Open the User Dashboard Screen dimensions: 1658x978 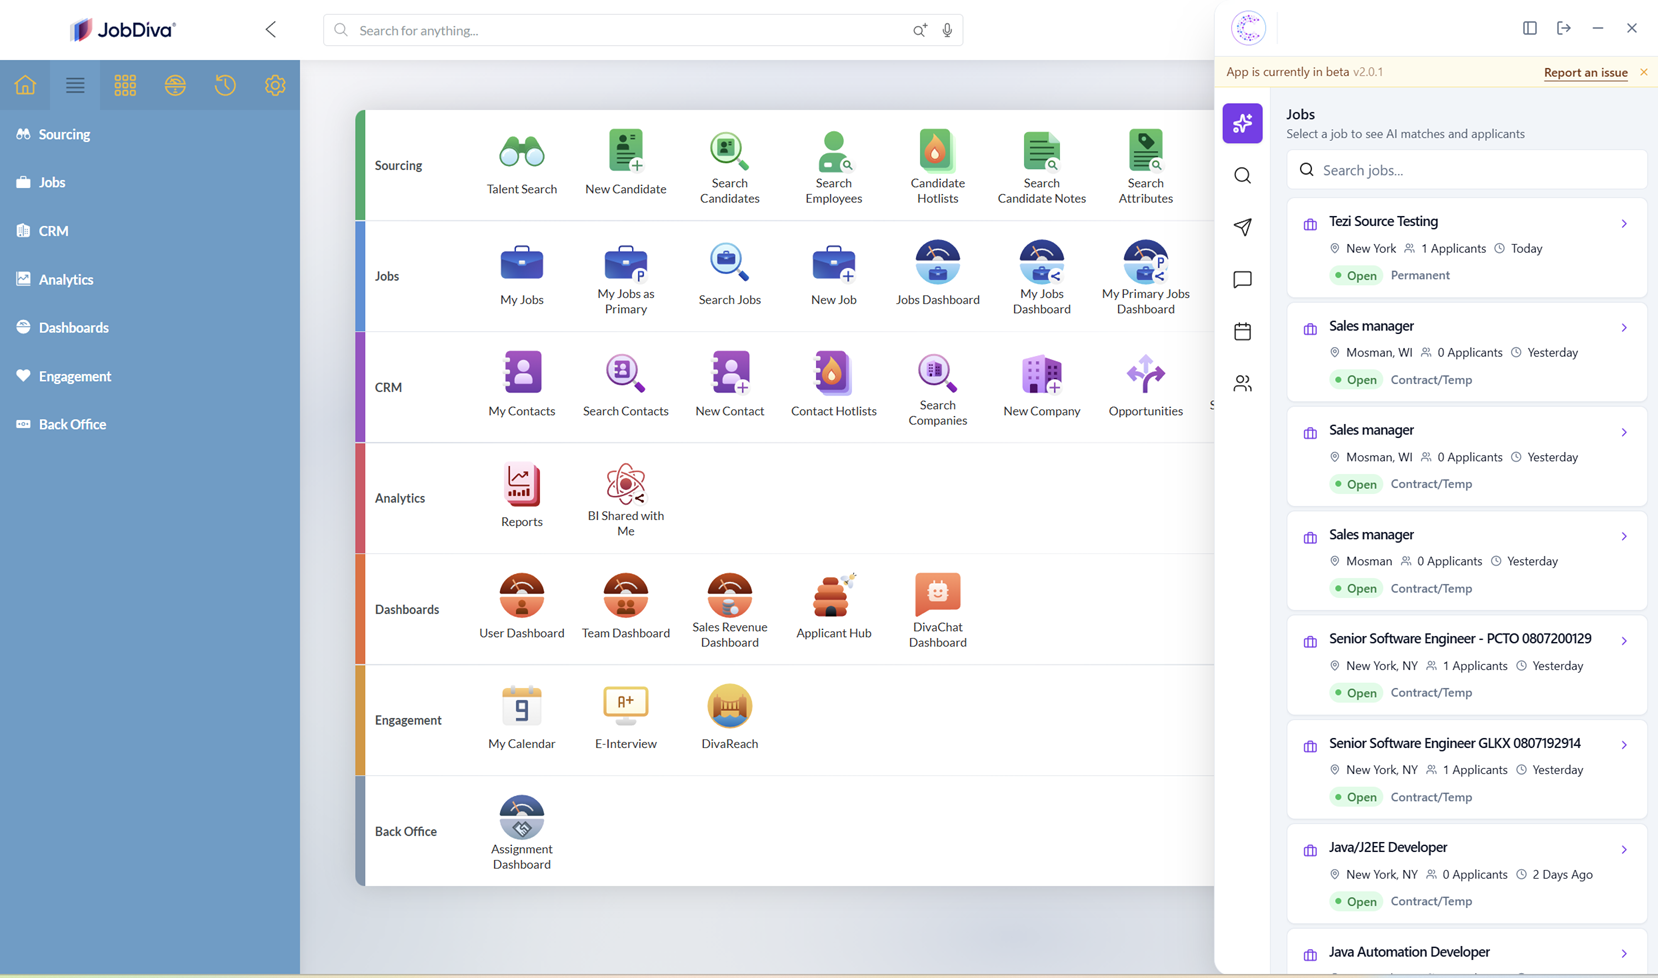point(522,595)
